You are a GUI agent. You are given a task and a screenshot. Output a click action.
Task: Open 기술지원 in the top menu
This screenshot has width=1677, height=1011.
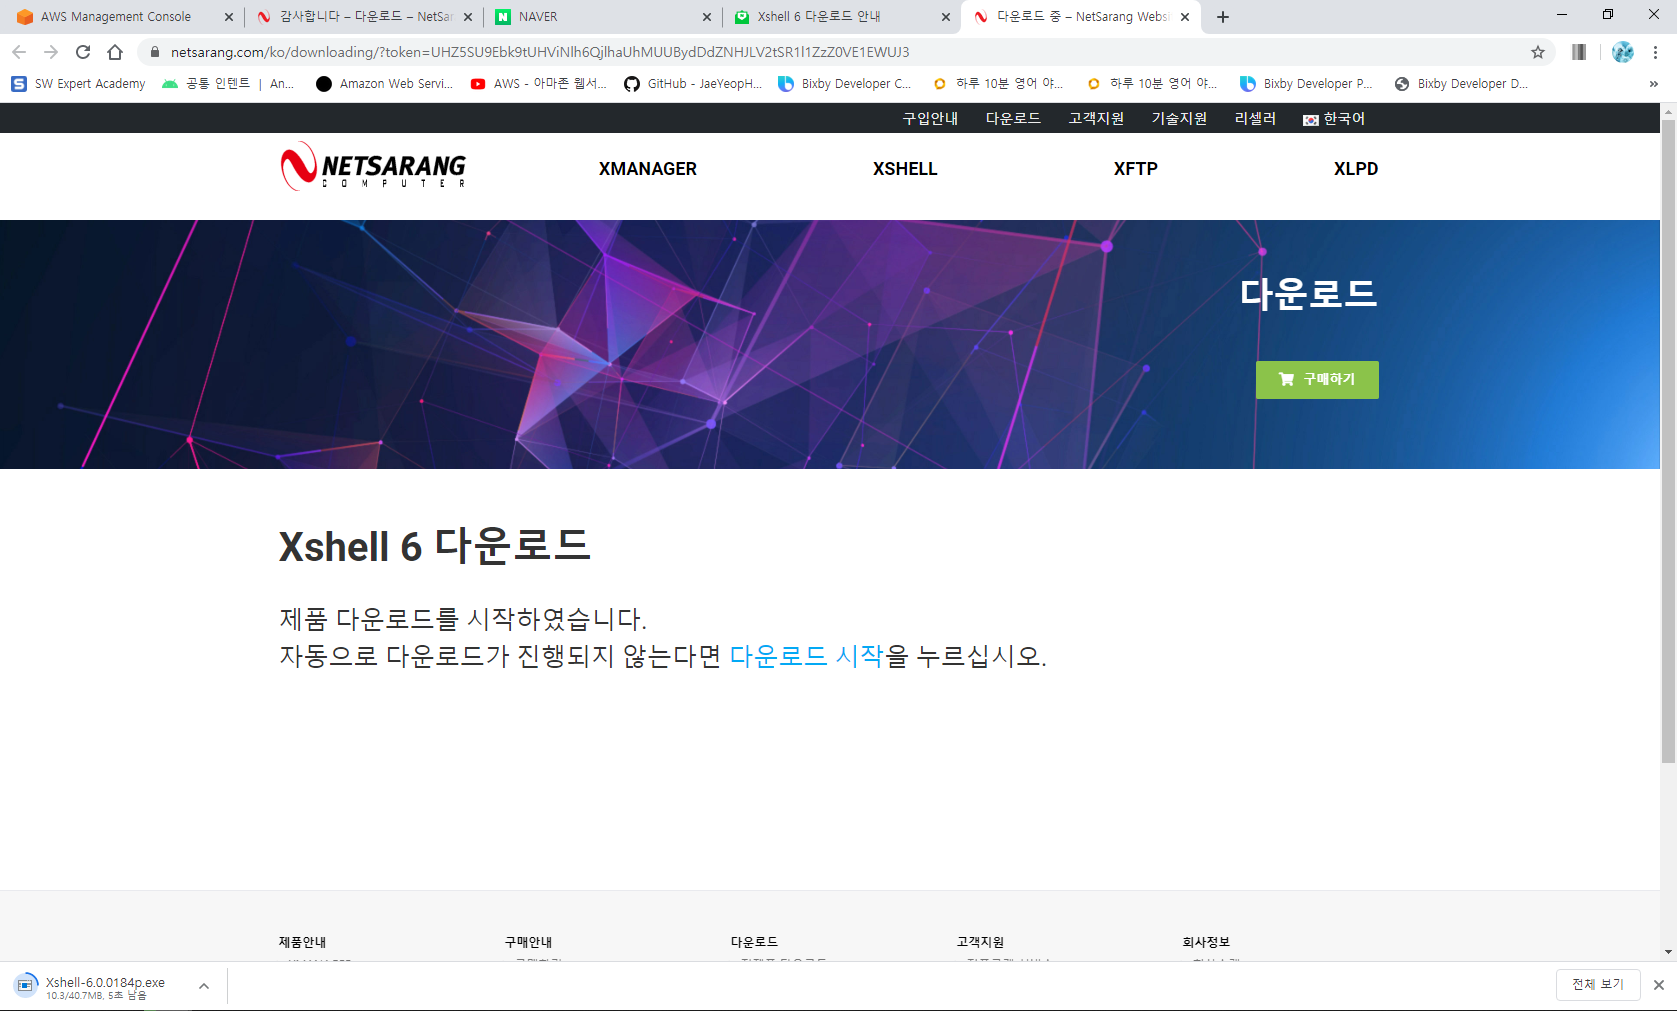click(x=1179, y=118)
